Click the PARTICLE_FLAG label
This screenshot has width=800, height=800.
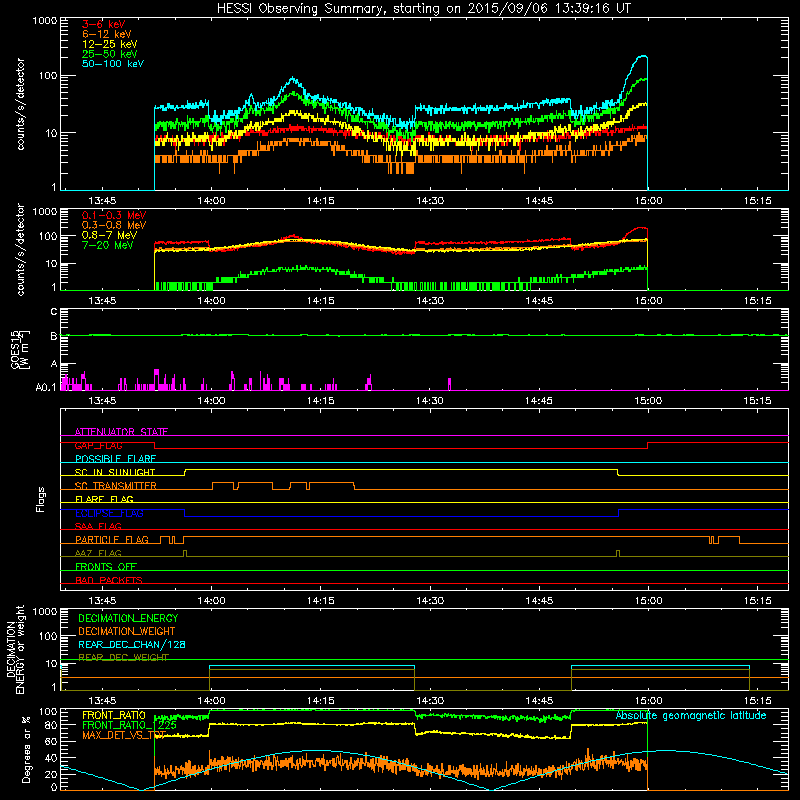112,540
